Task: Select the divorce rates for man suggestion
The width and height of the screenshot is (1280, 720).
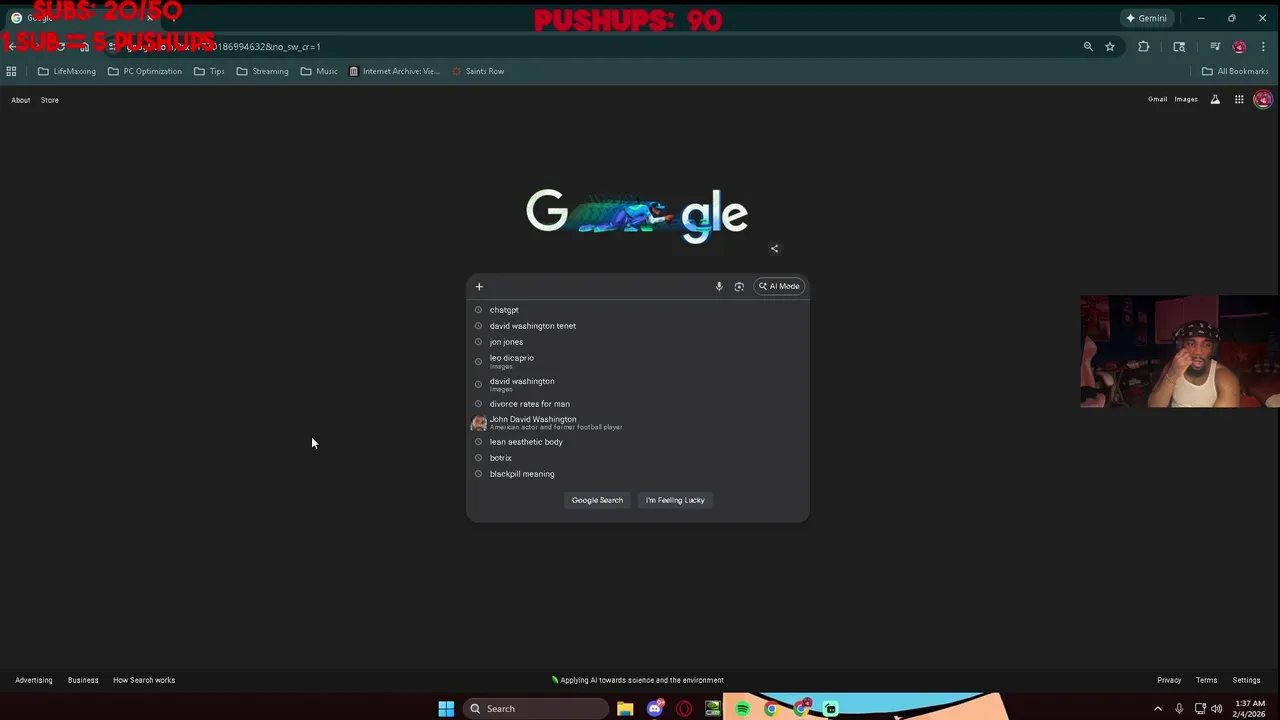Action: click(x=638, y=404)
